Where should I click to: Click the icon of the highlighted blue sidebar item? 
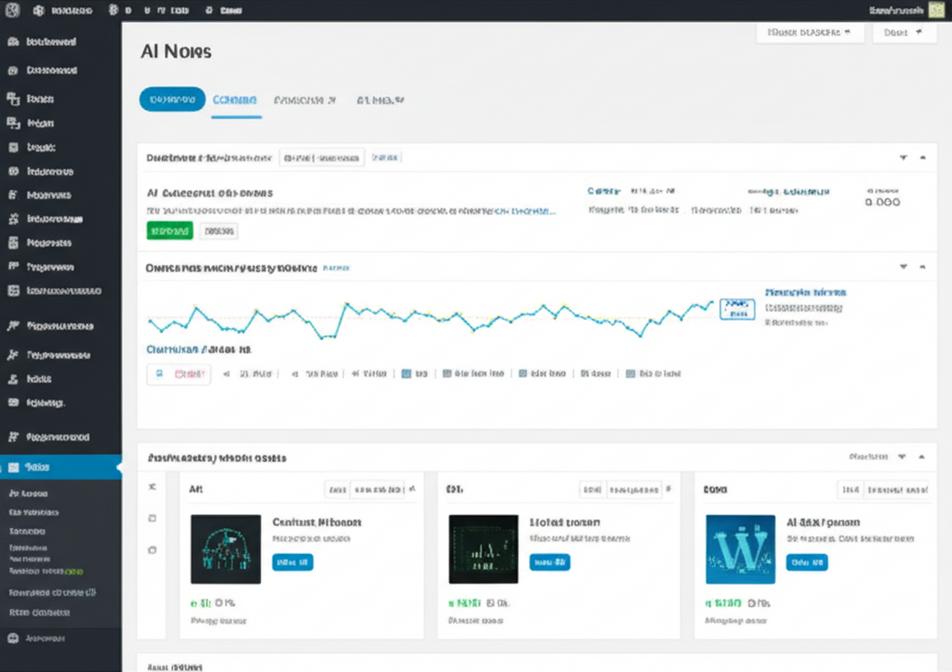click(x=13, y=467)
